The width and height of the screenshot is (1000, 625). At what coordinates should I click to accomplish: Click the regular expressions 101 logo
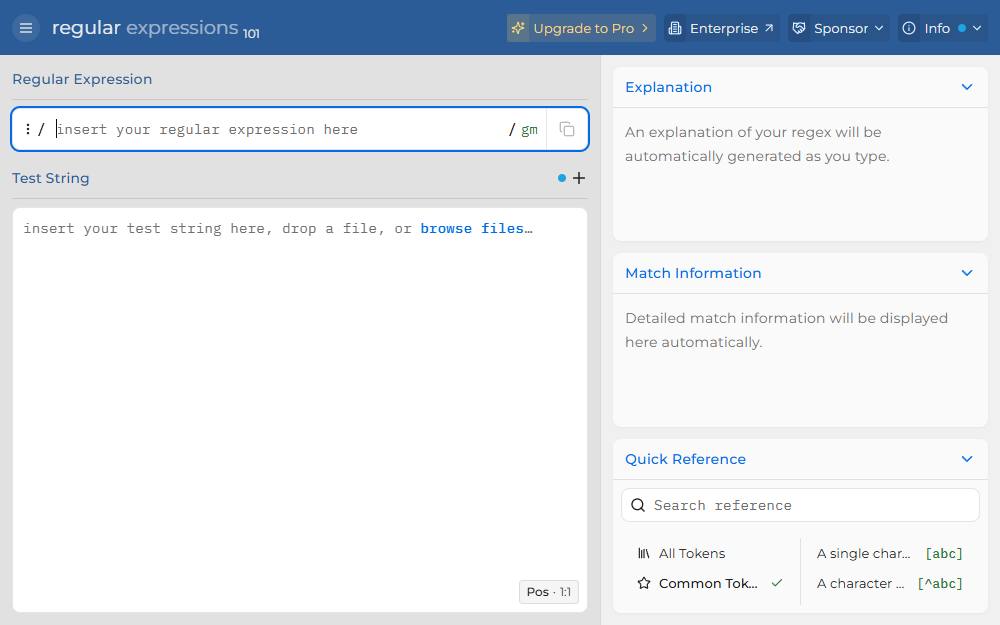(x=156, y=28)
